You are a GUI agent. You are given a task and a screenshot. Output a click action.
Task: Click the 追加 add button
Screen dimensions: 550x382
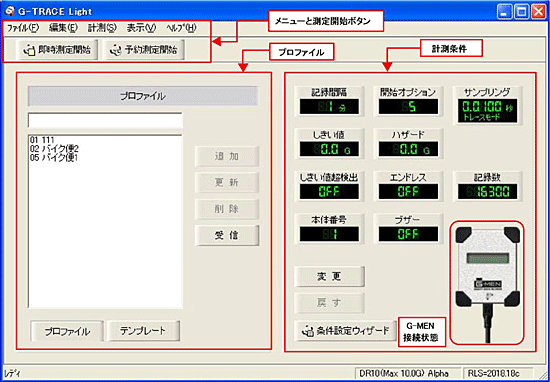(227, 156)
